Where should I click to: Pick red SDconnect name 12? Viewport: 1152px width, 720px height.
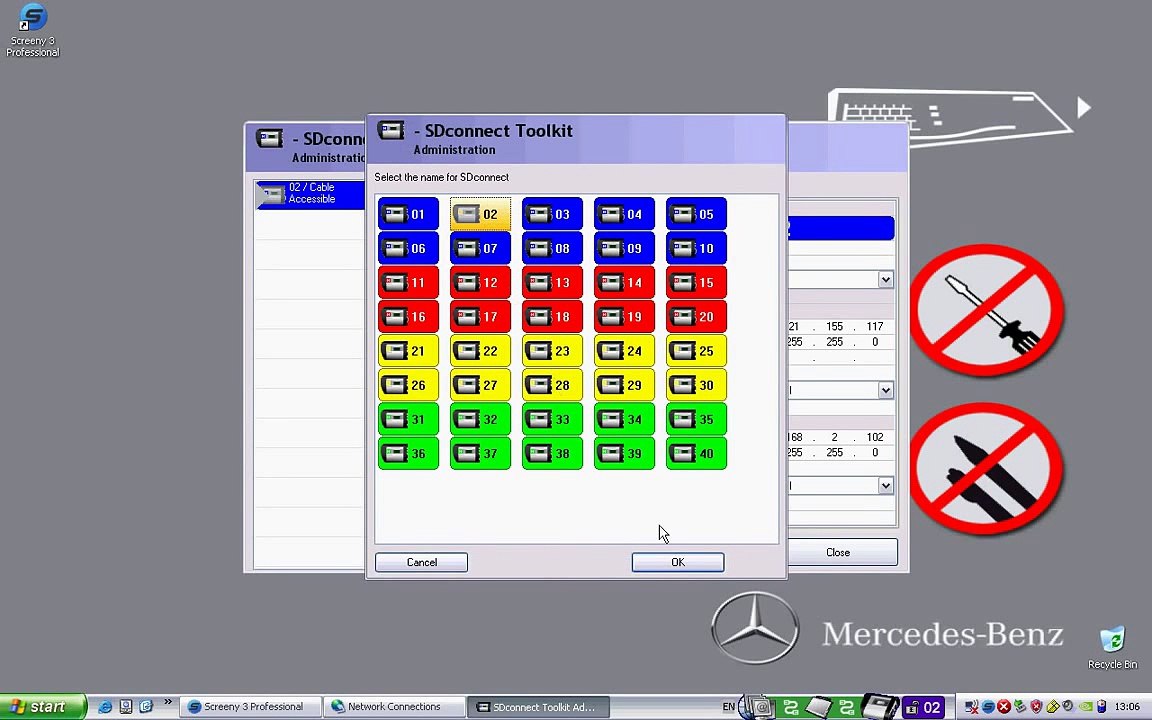click(480, 282)
